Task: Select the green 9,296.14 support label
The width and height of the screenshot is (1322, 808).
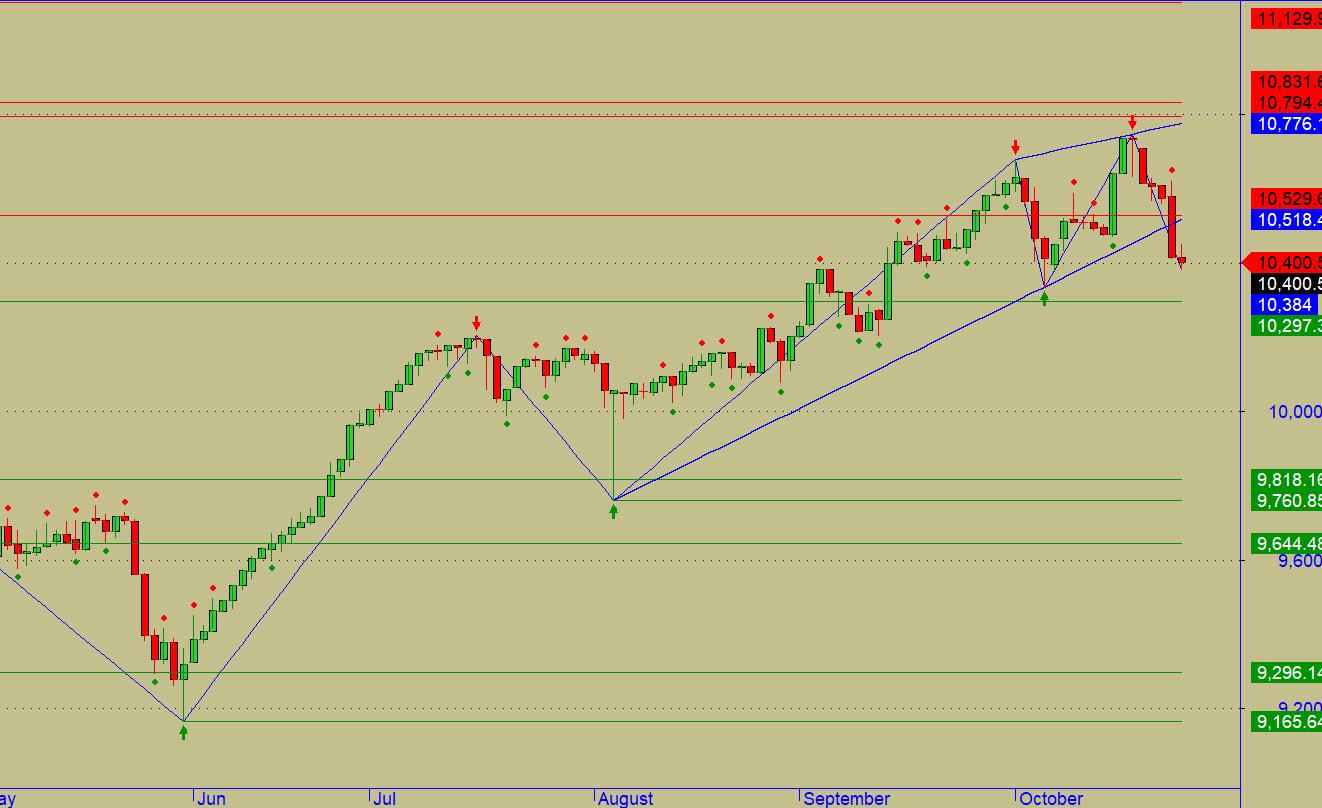Action: pos(1288,672)
